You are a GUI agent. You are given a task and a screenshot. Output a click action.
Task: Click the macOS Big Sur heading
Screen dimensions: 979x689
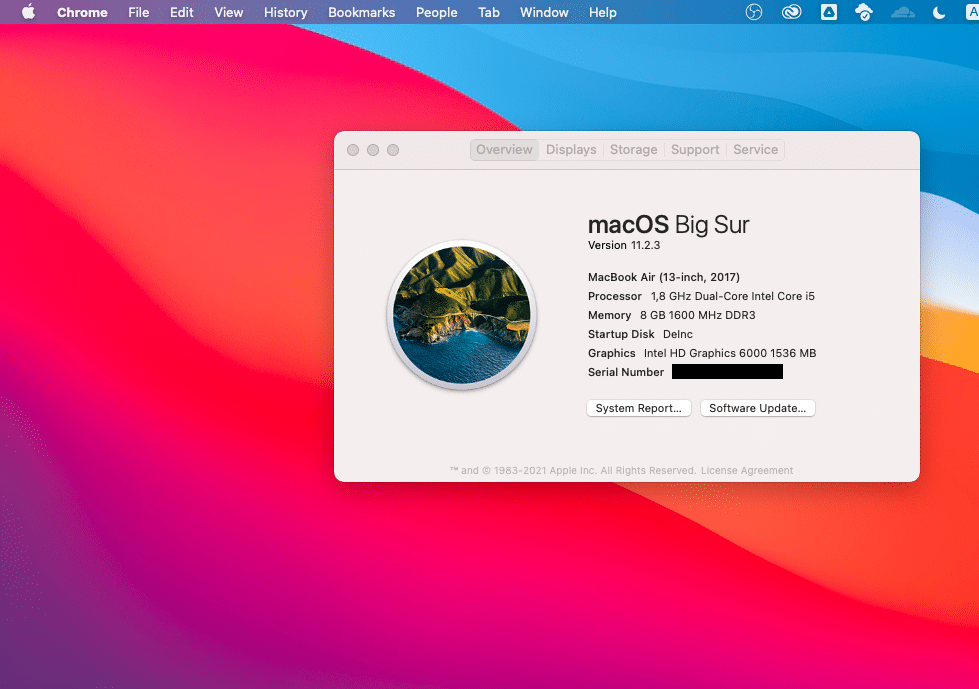pyautogui.click(x=668, y=224)
